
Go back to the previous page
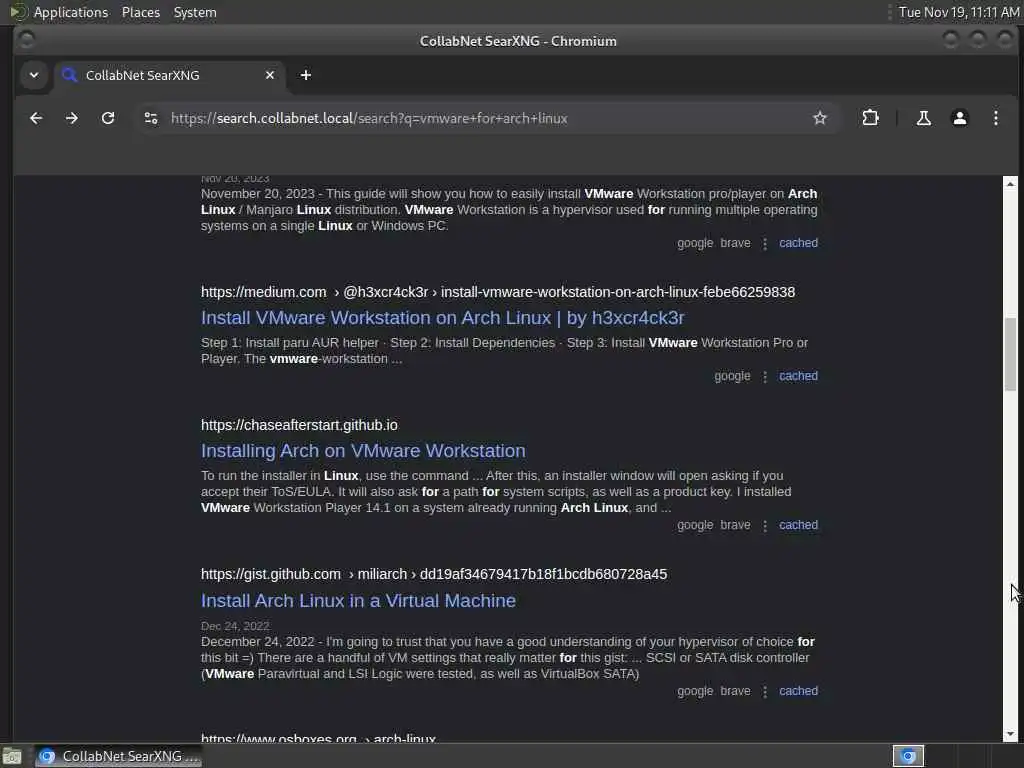coord(36,118)
